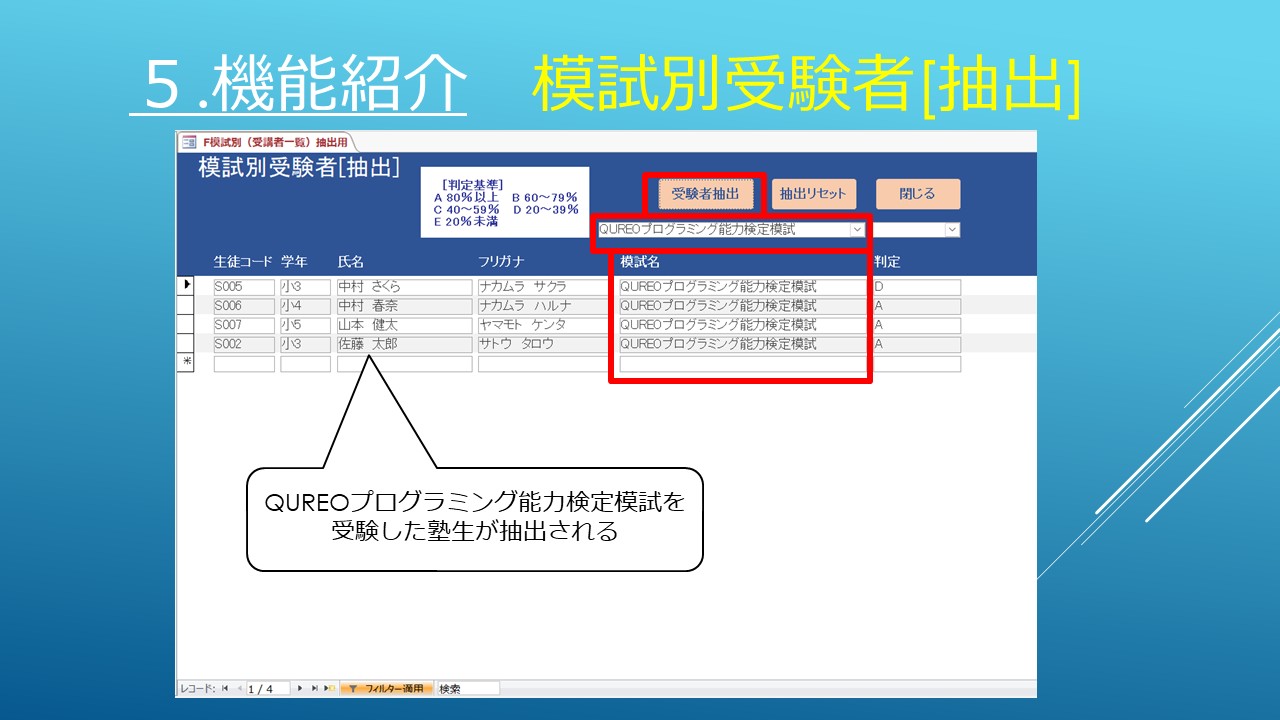Close the form with 閉じる

[x=917, y=194]
